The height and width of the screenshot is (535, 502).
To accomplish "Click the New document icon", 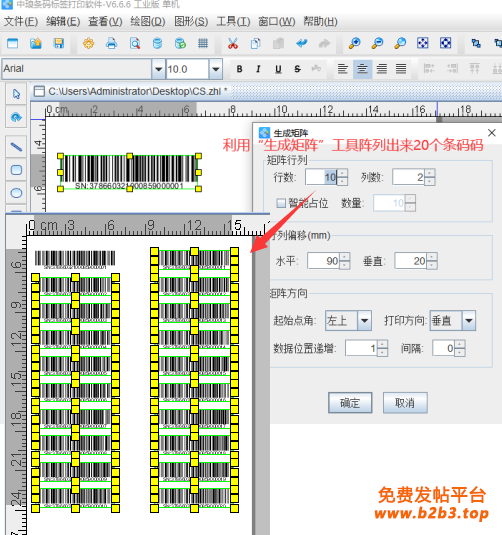I will (x=13, y=43).
